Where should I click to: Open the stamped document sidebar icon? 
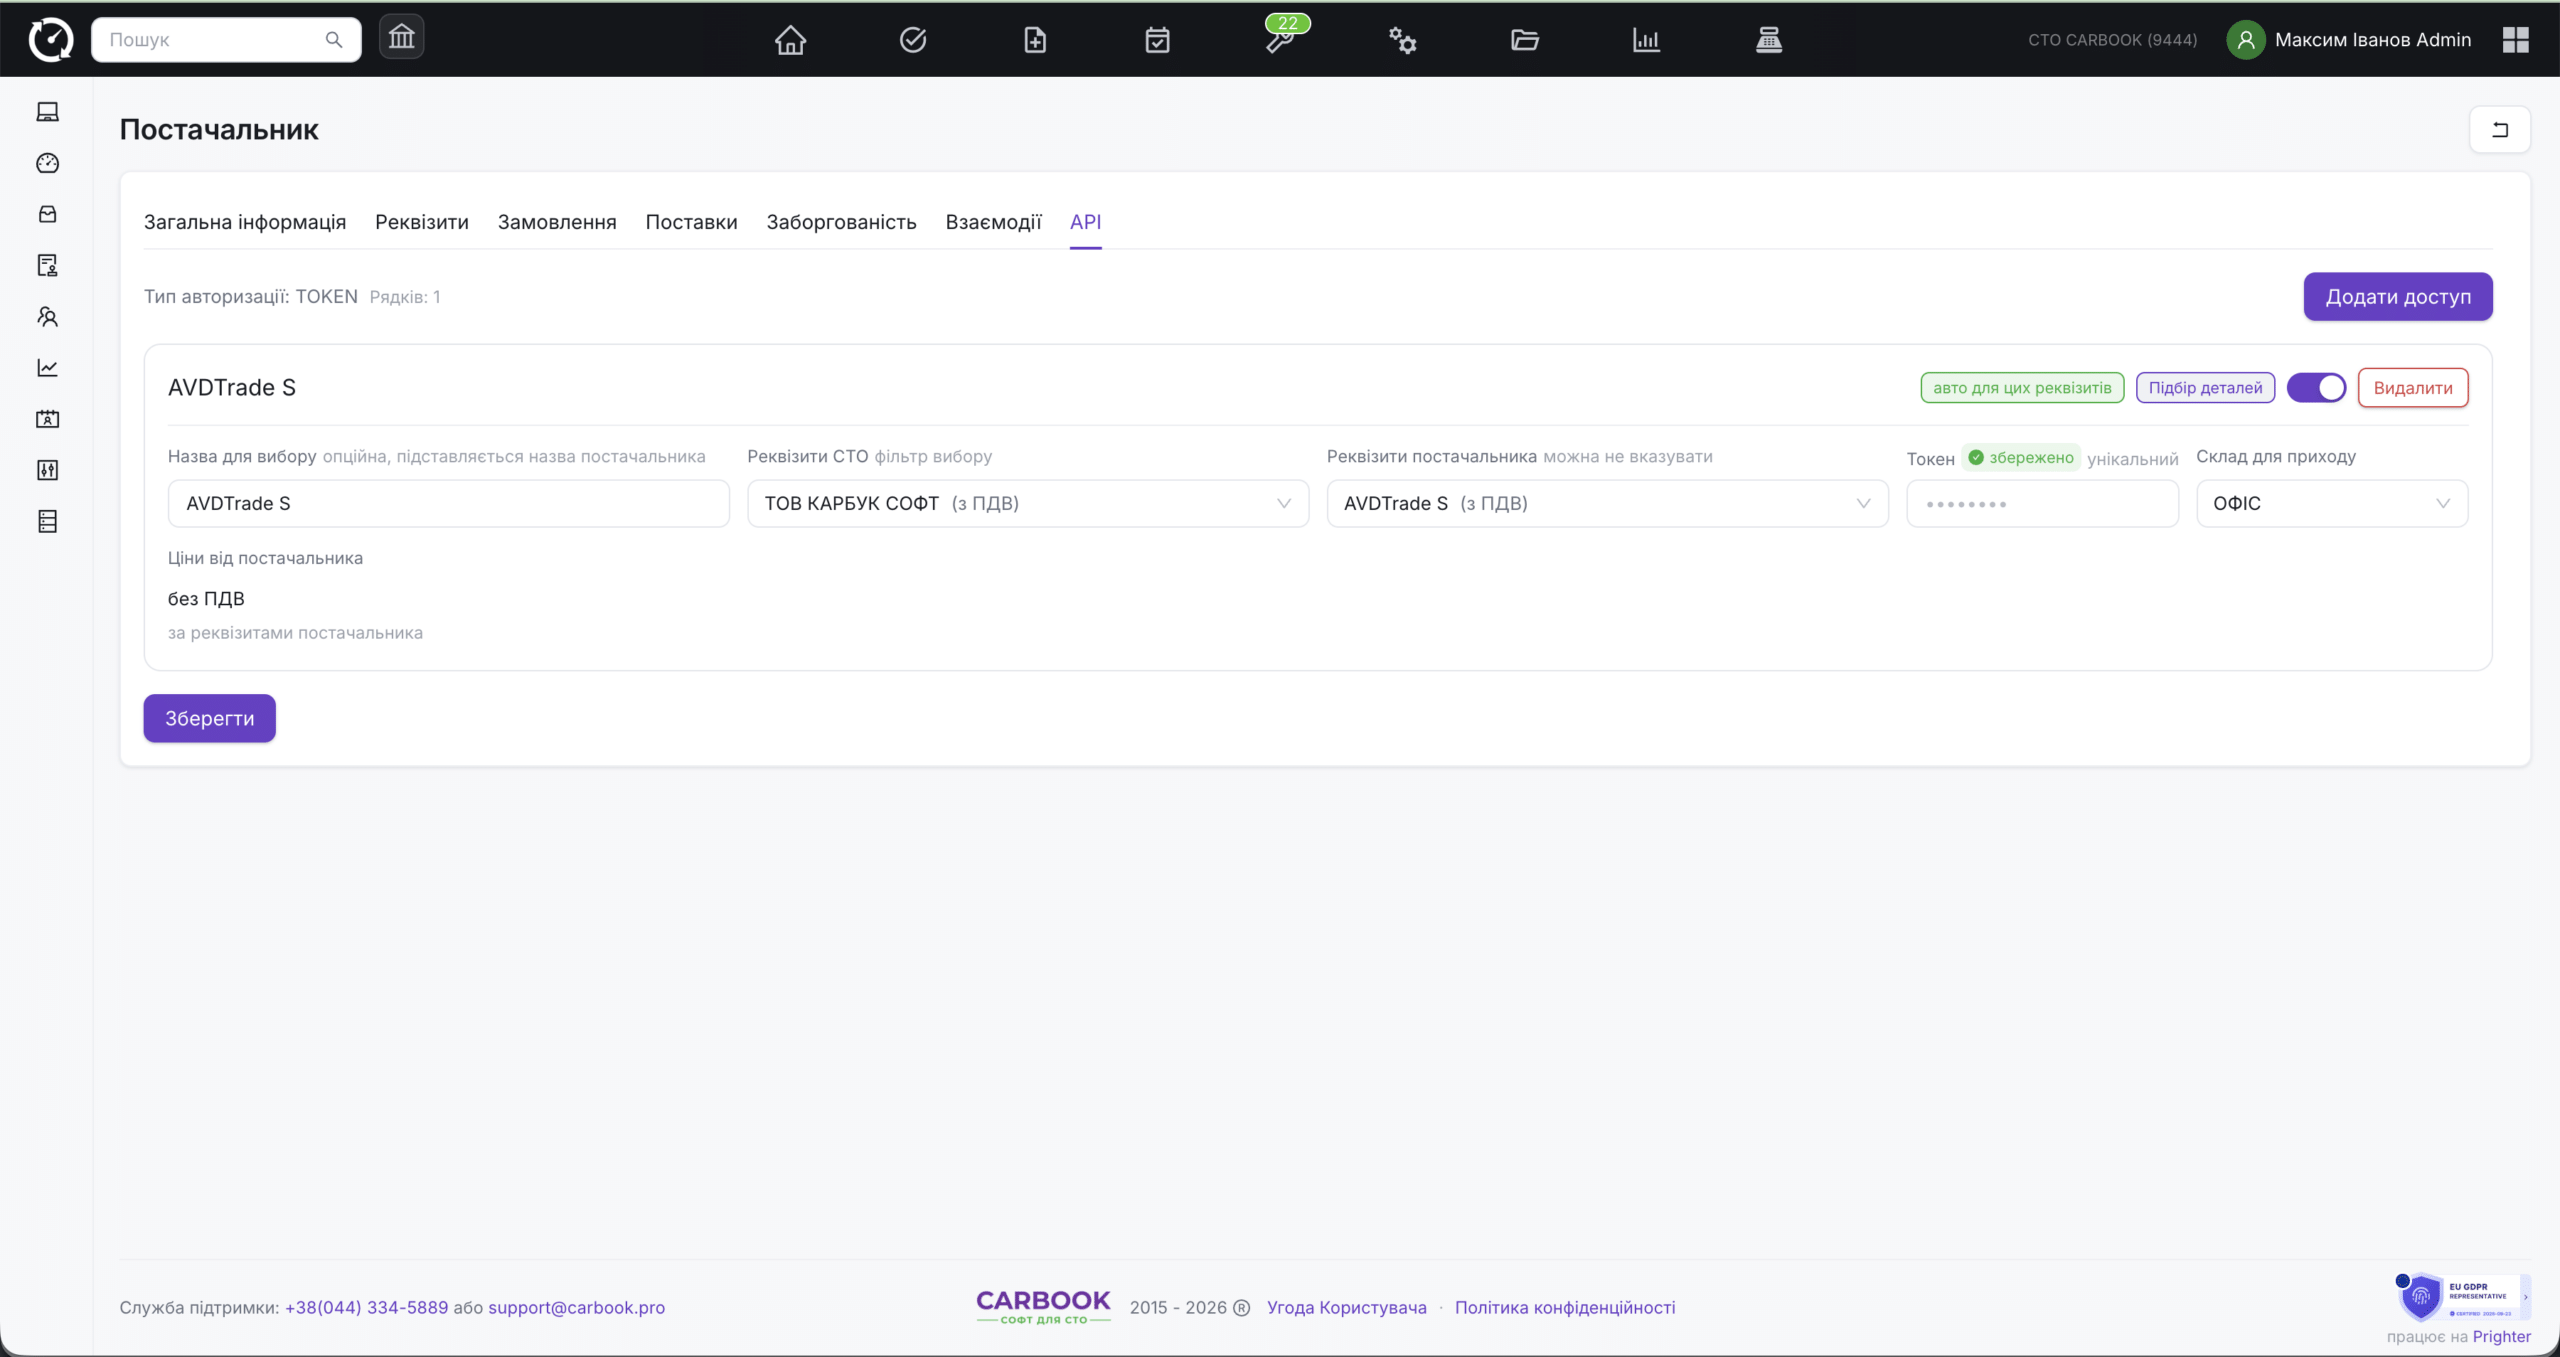48,265
